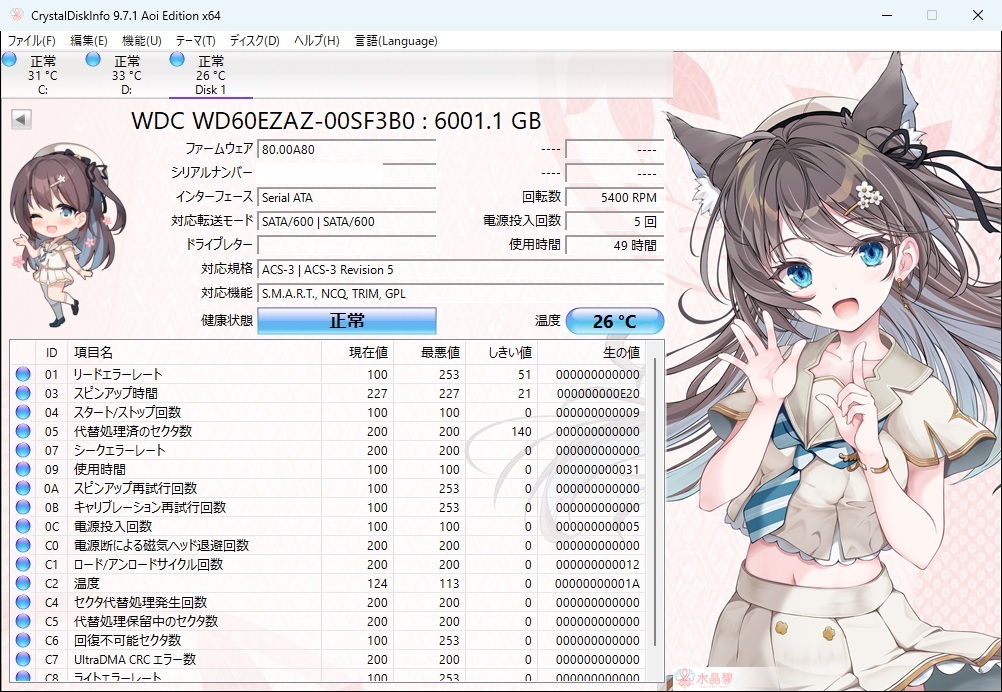This screenshot has width=1002, height=692.
Task: Switch to the Disk 1 tab
Action: (x=211, y=75)
